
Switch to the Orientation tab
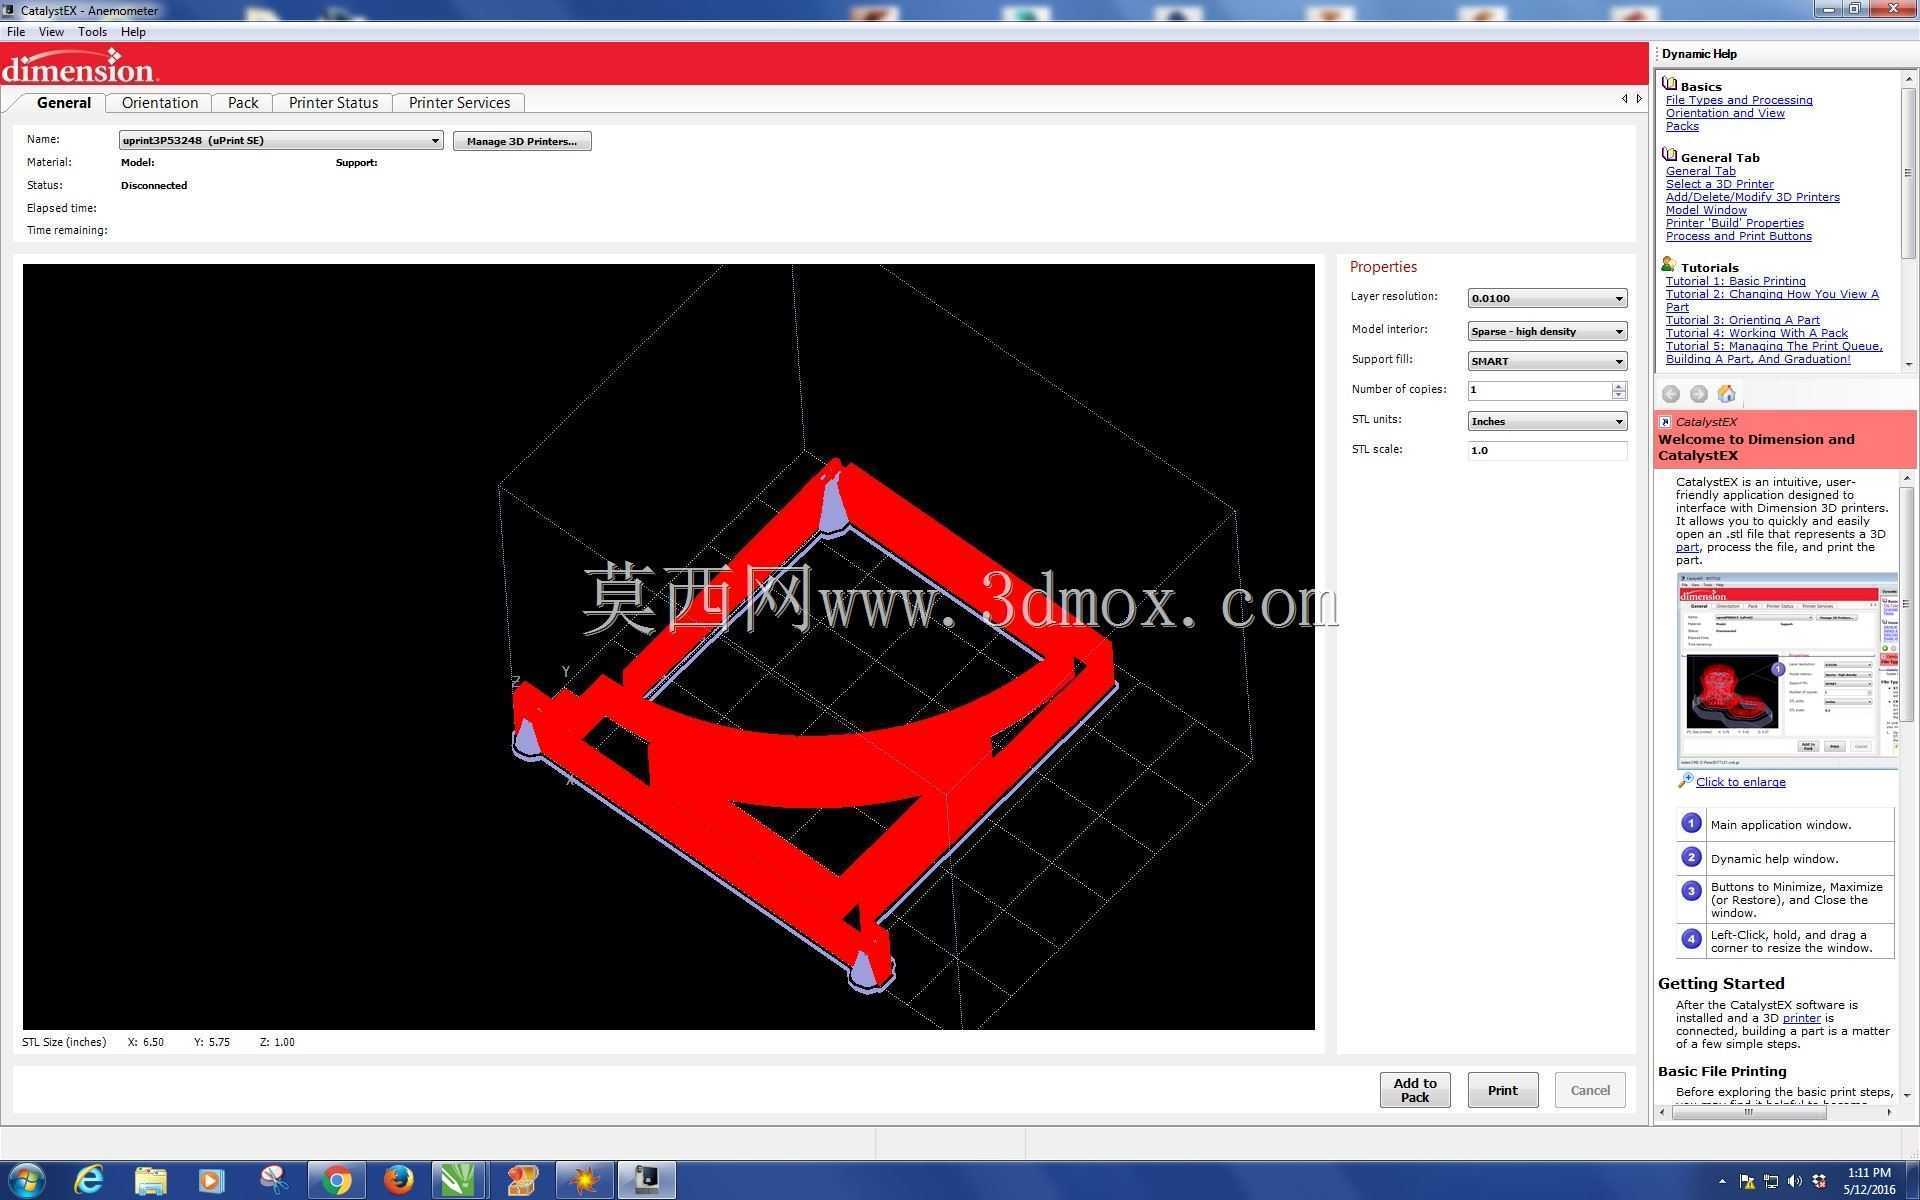(x=160, y=103)
